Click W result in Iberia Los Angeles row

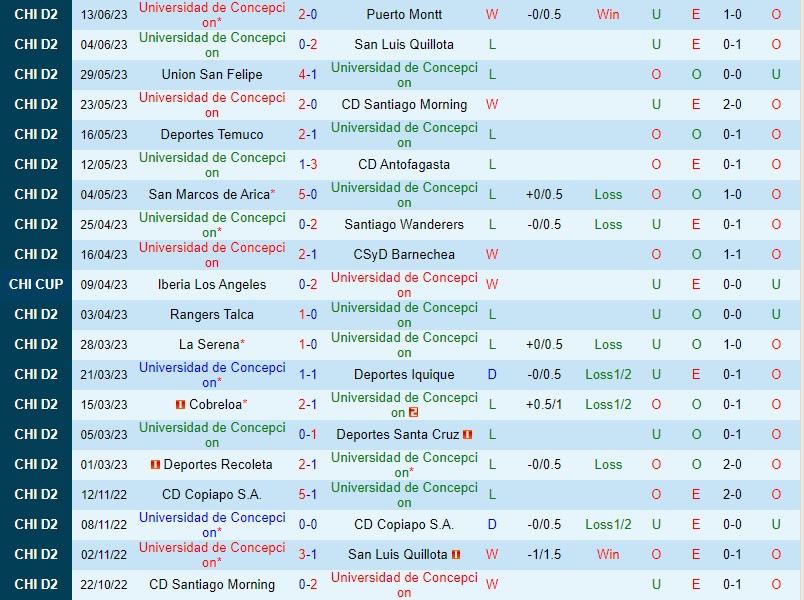tap(492, 285)
